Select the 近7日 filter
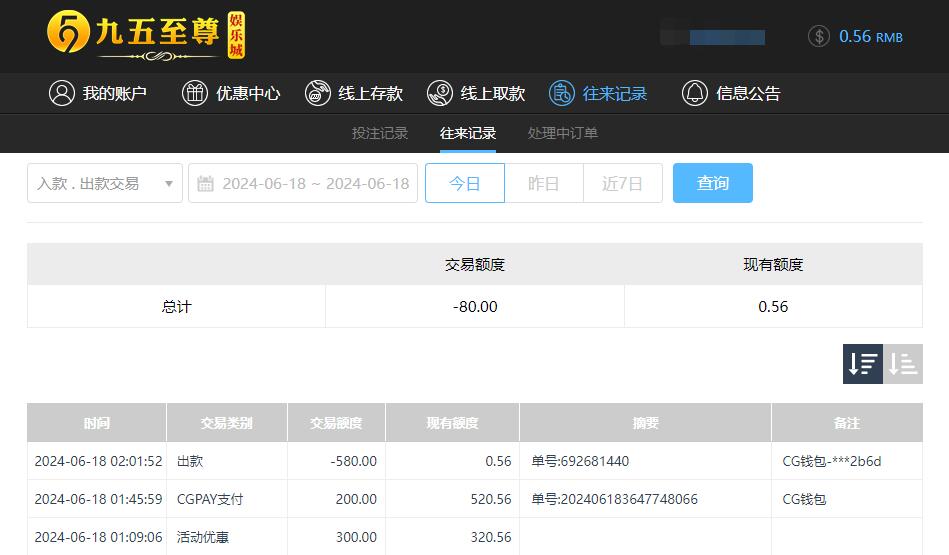Screen dimensions: 949x555 623,183
